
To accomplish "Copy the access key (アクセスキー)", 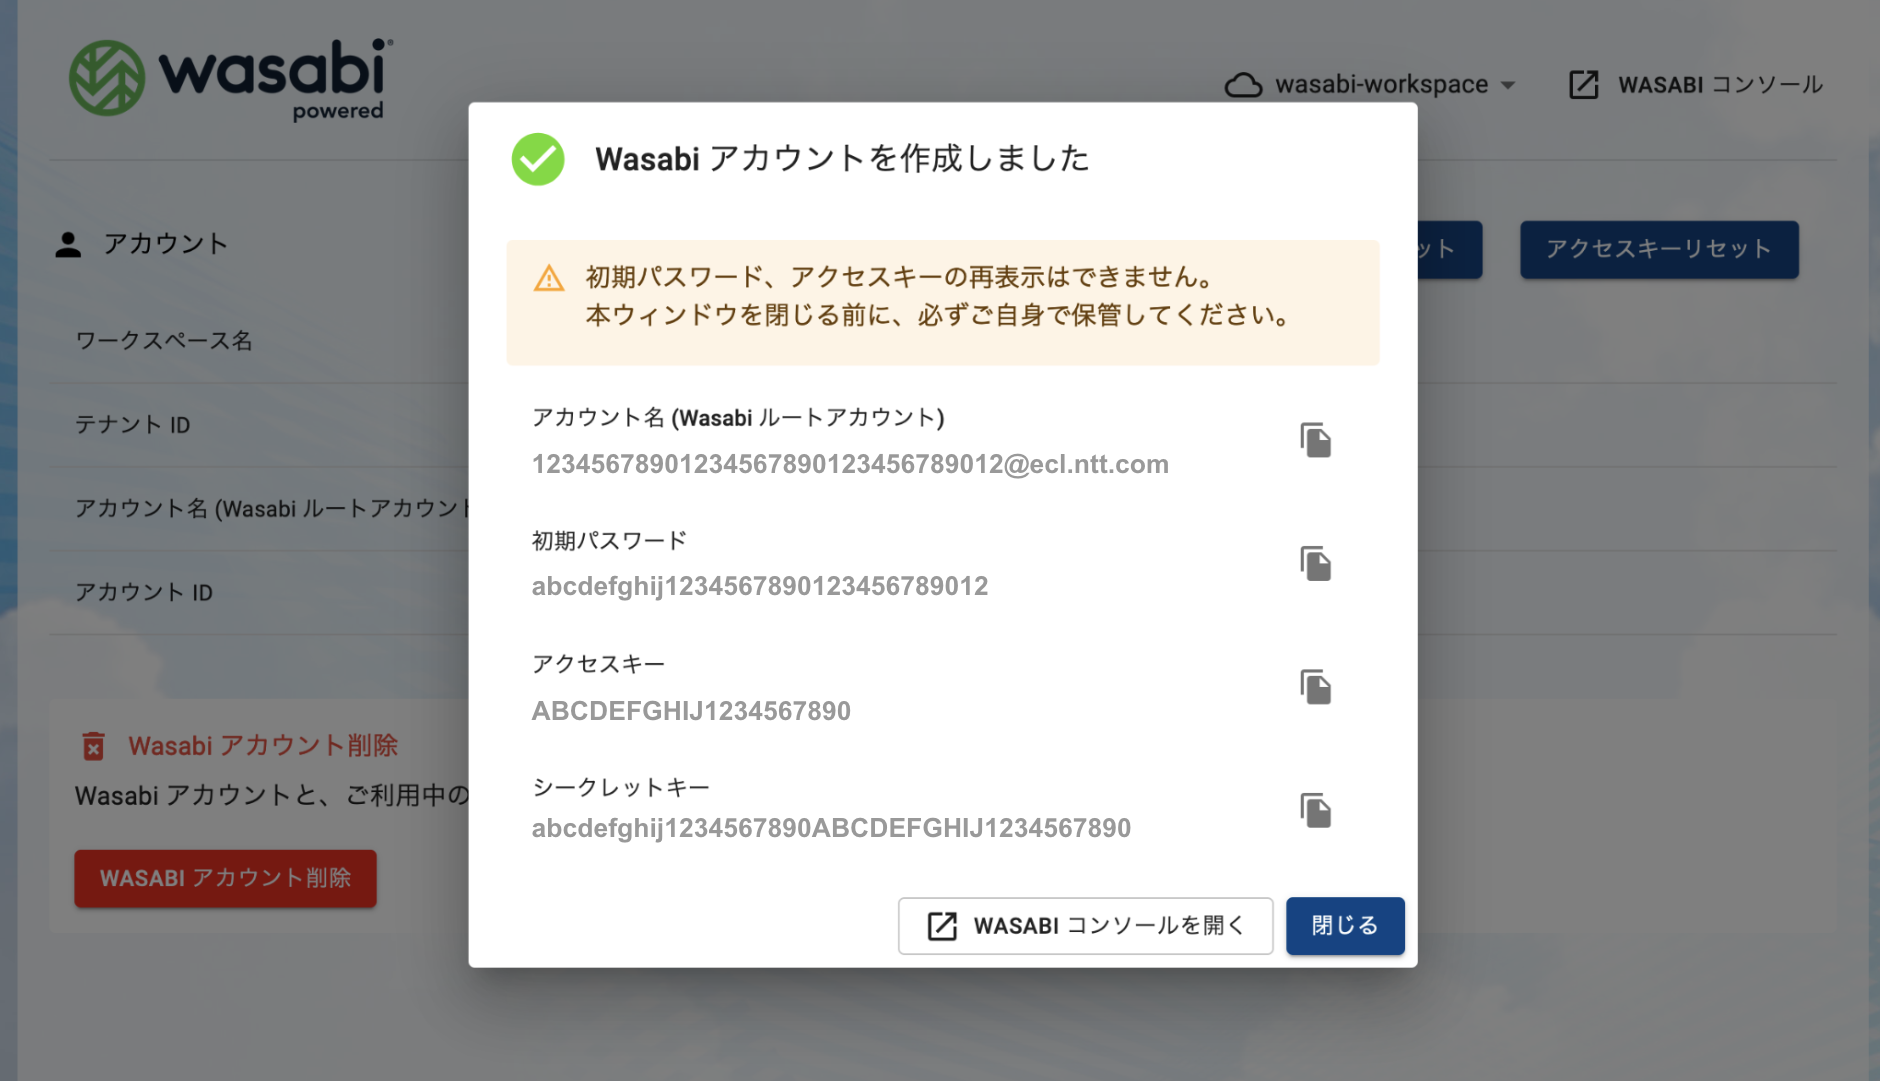I will [x=1315, y=687].
